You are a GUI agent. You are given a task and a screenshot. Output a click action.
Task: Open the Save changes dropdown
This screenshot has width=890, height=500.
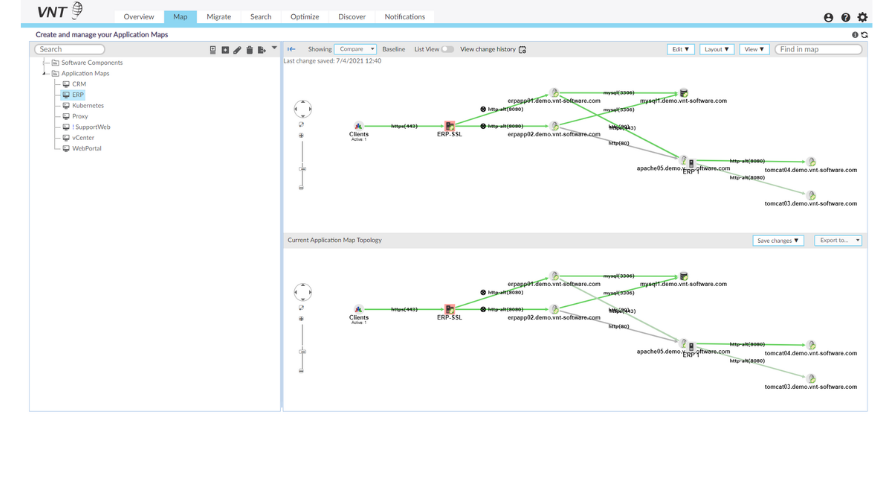[x=778, y=241]
